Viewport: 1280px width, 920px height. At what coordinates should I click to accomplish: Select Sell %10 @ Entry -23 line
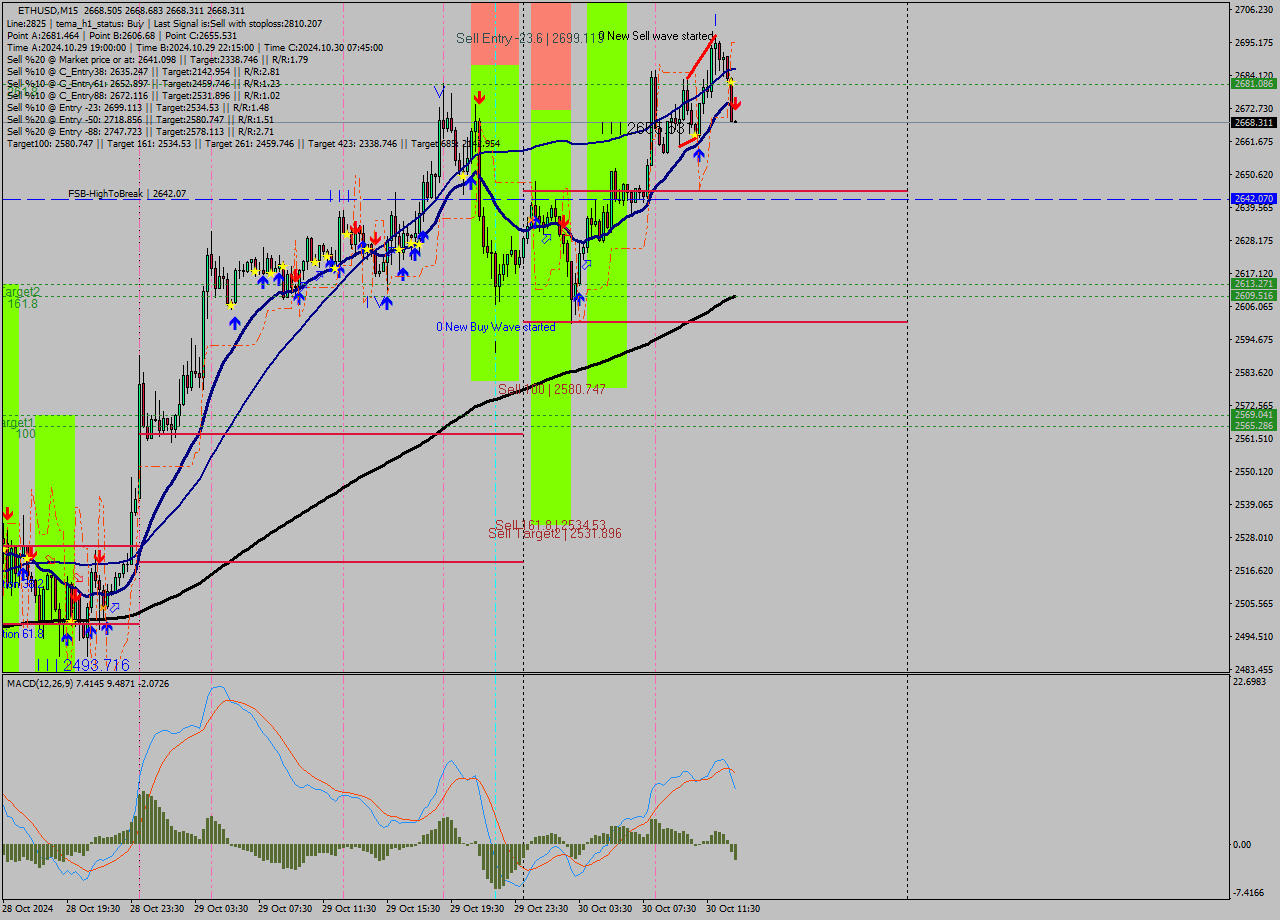137,107
